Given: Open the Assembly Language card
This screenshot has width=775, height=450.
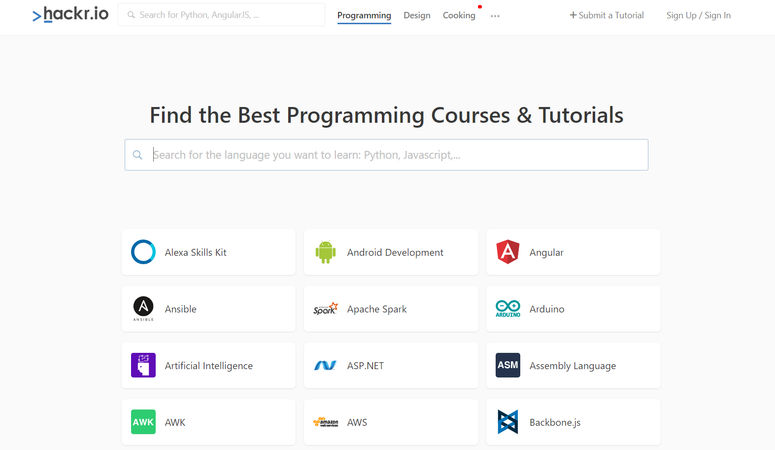Looking at the screenshot, I should click(x=573, y=366).
